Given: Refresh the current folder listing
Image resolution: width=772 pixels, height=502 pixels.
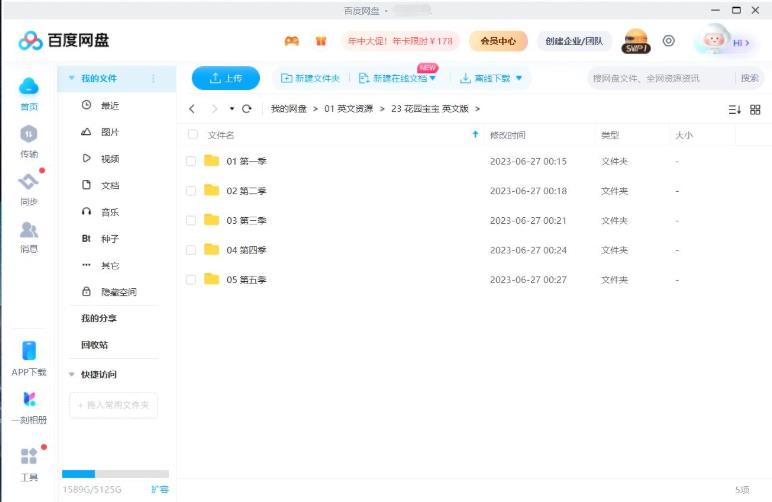Looking at the screenshot, I should (x=247, y=109).
